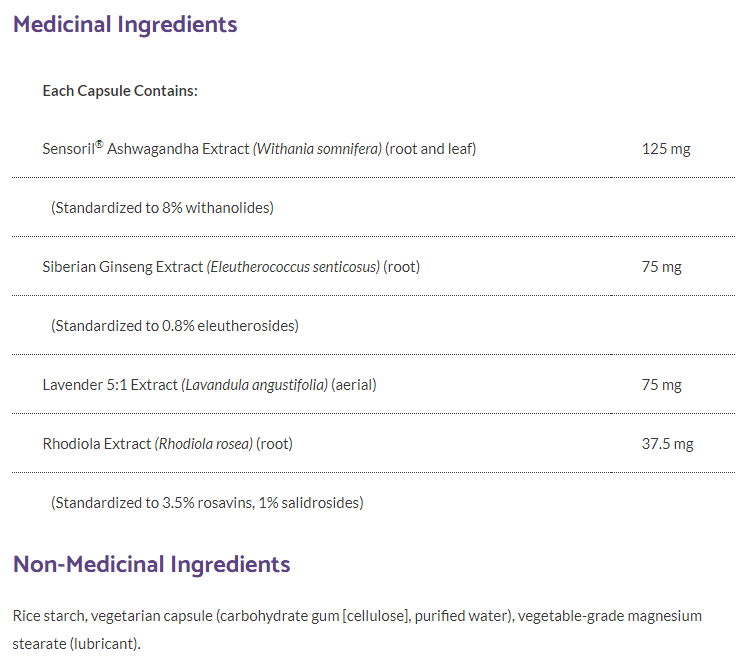Viewport: 736px width, 666px height.
Task: Click the italic 'Rhodiola rosea' name
Action: (204, 444)
